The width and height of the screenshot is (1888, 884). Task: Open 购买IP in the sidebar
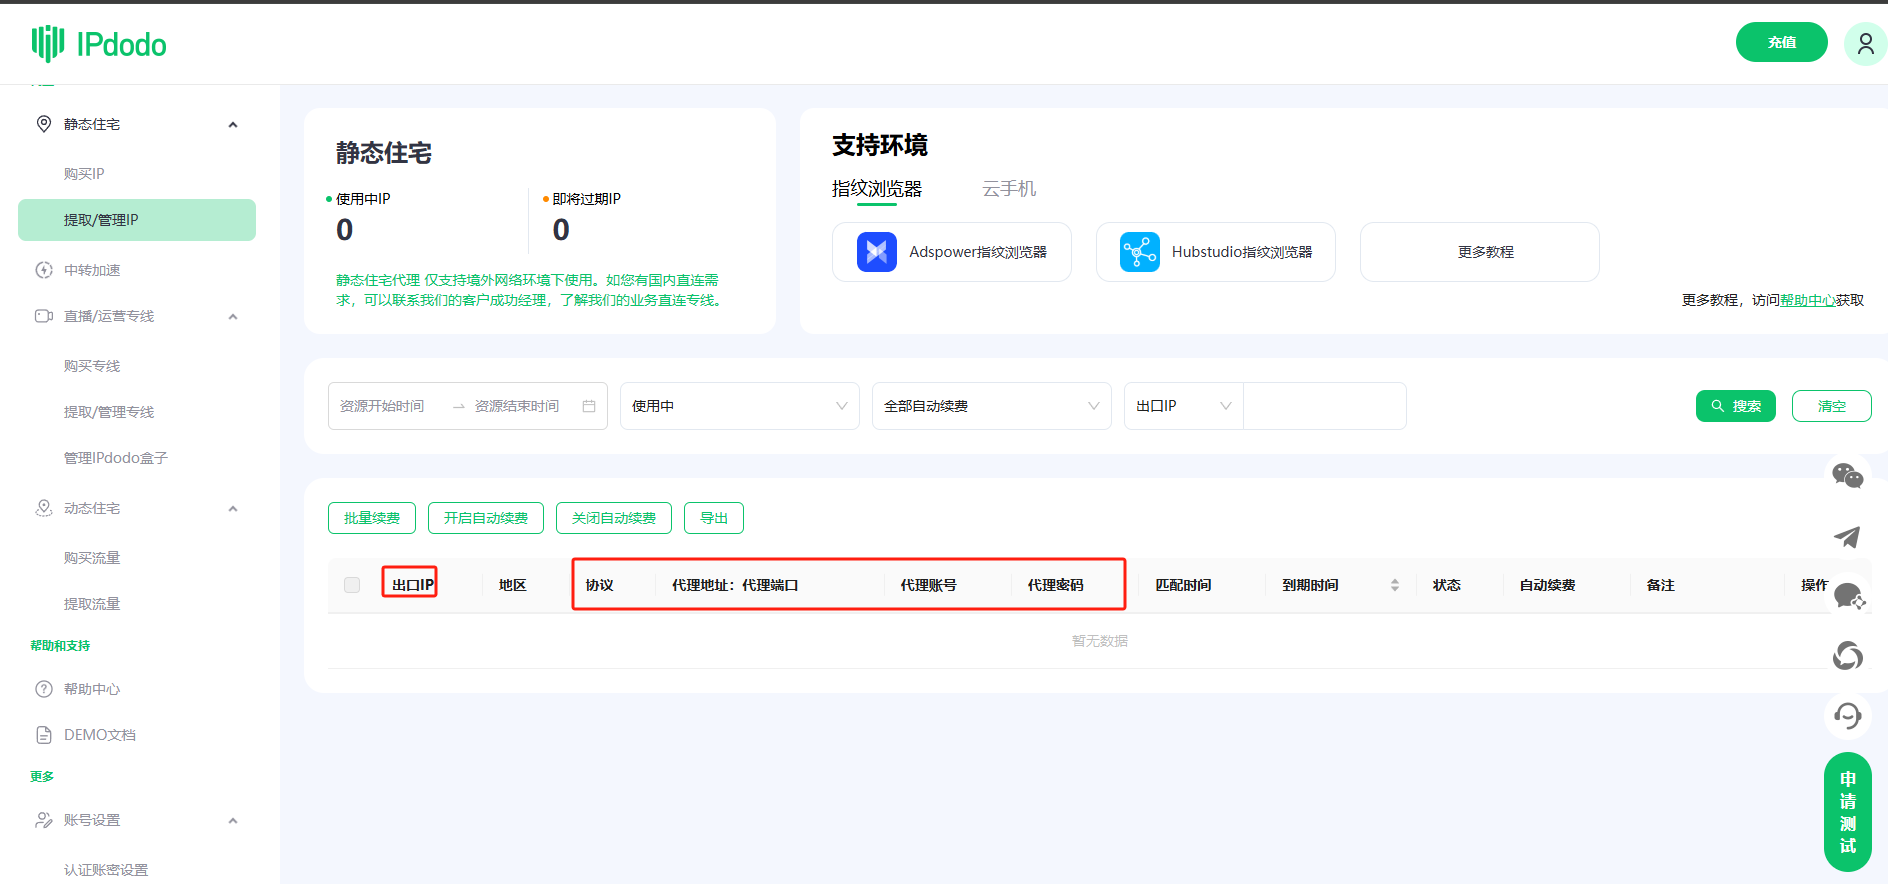(x=84, y=174)
